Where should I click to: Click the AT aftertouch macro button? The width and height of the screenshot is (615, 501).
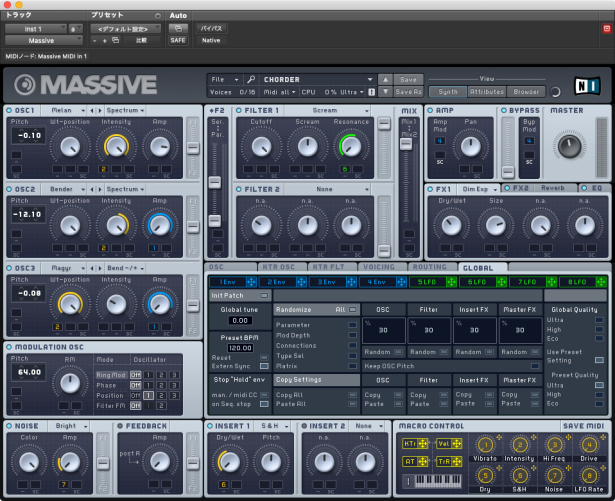(410, 461)
